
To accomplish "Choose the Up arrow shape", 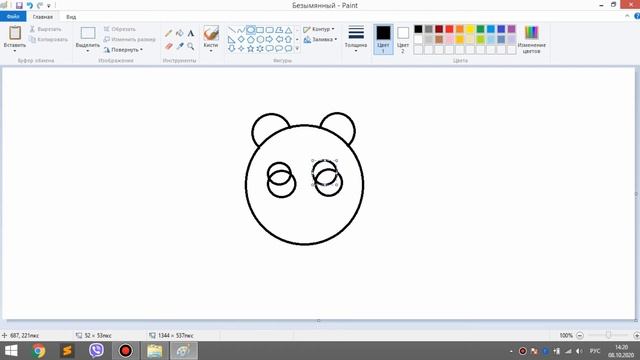I will 289,40.
